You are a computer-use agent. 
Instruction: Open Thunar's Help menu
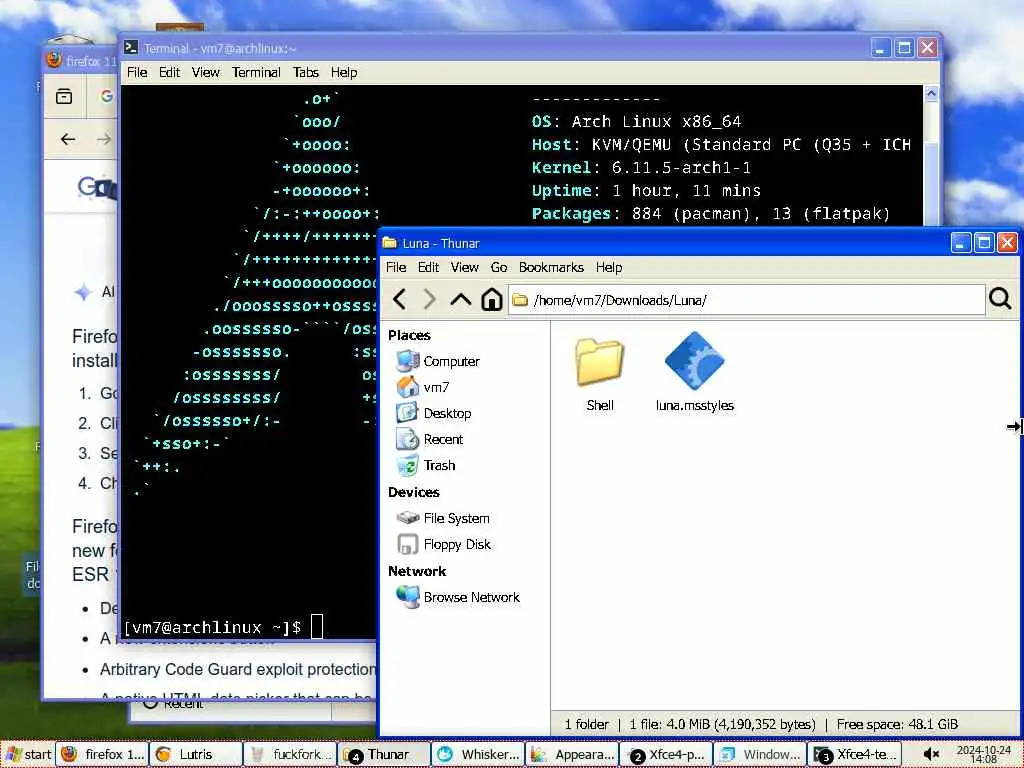tap(609, 267)
